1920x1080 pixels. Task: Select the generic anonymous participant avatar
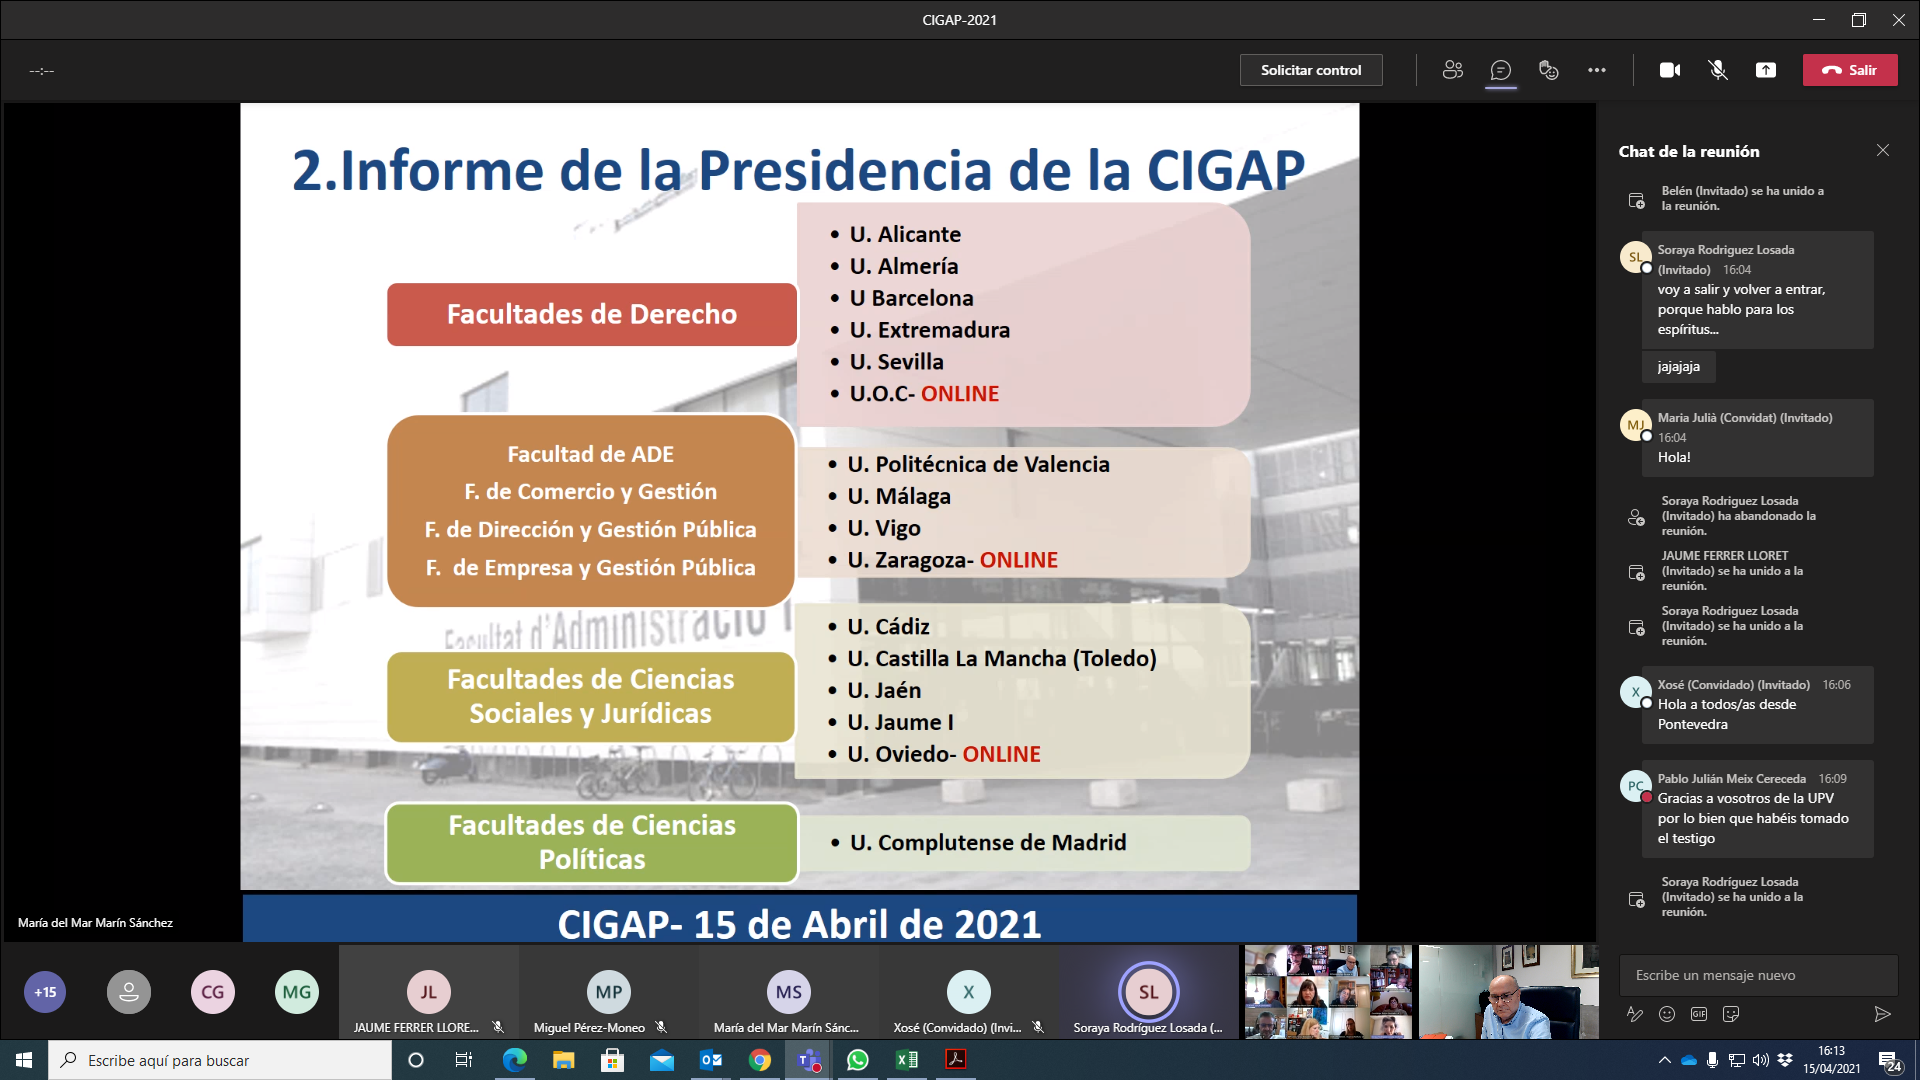click(x=129, y=992)
